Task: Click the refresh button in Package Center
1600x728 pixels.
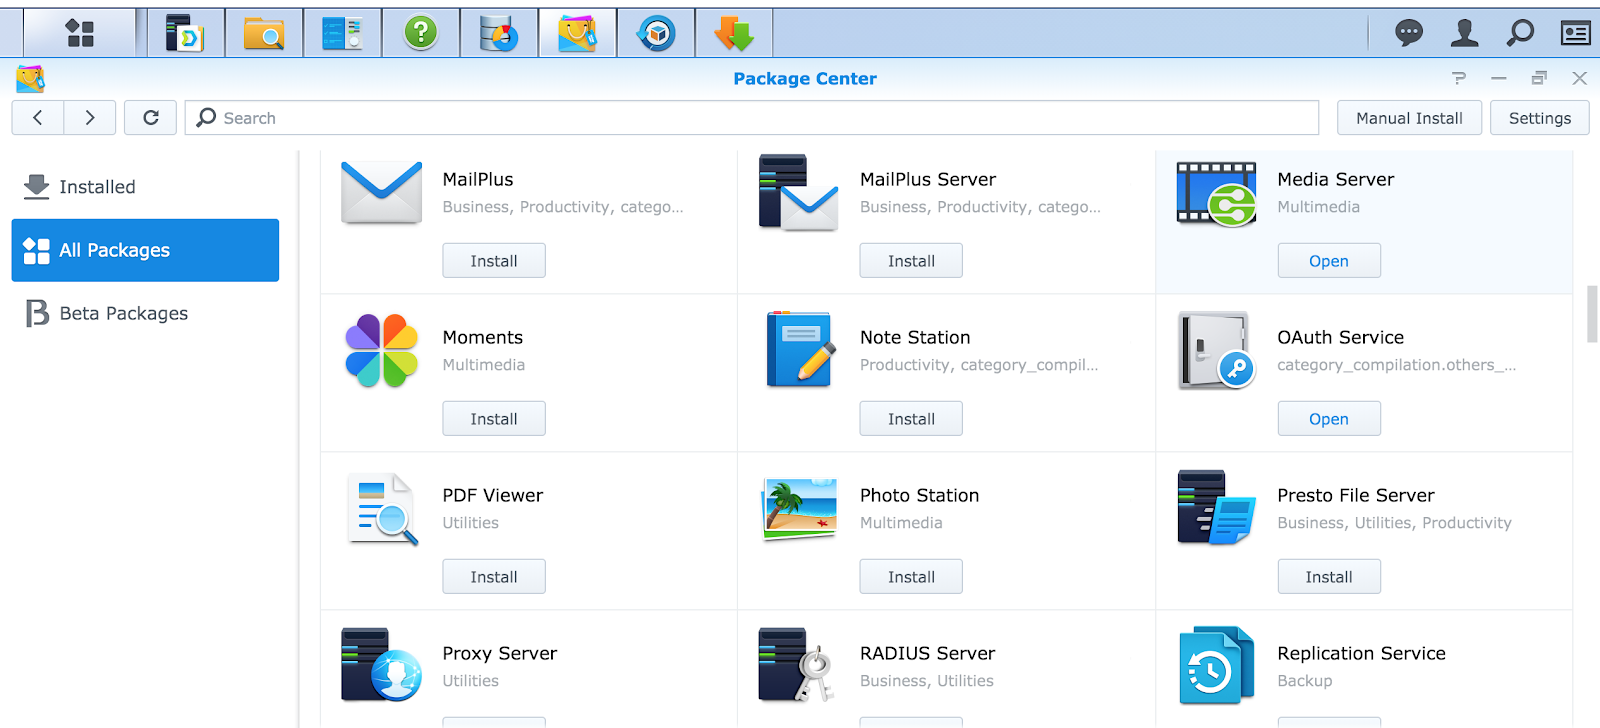Action: tap(151, 118)
